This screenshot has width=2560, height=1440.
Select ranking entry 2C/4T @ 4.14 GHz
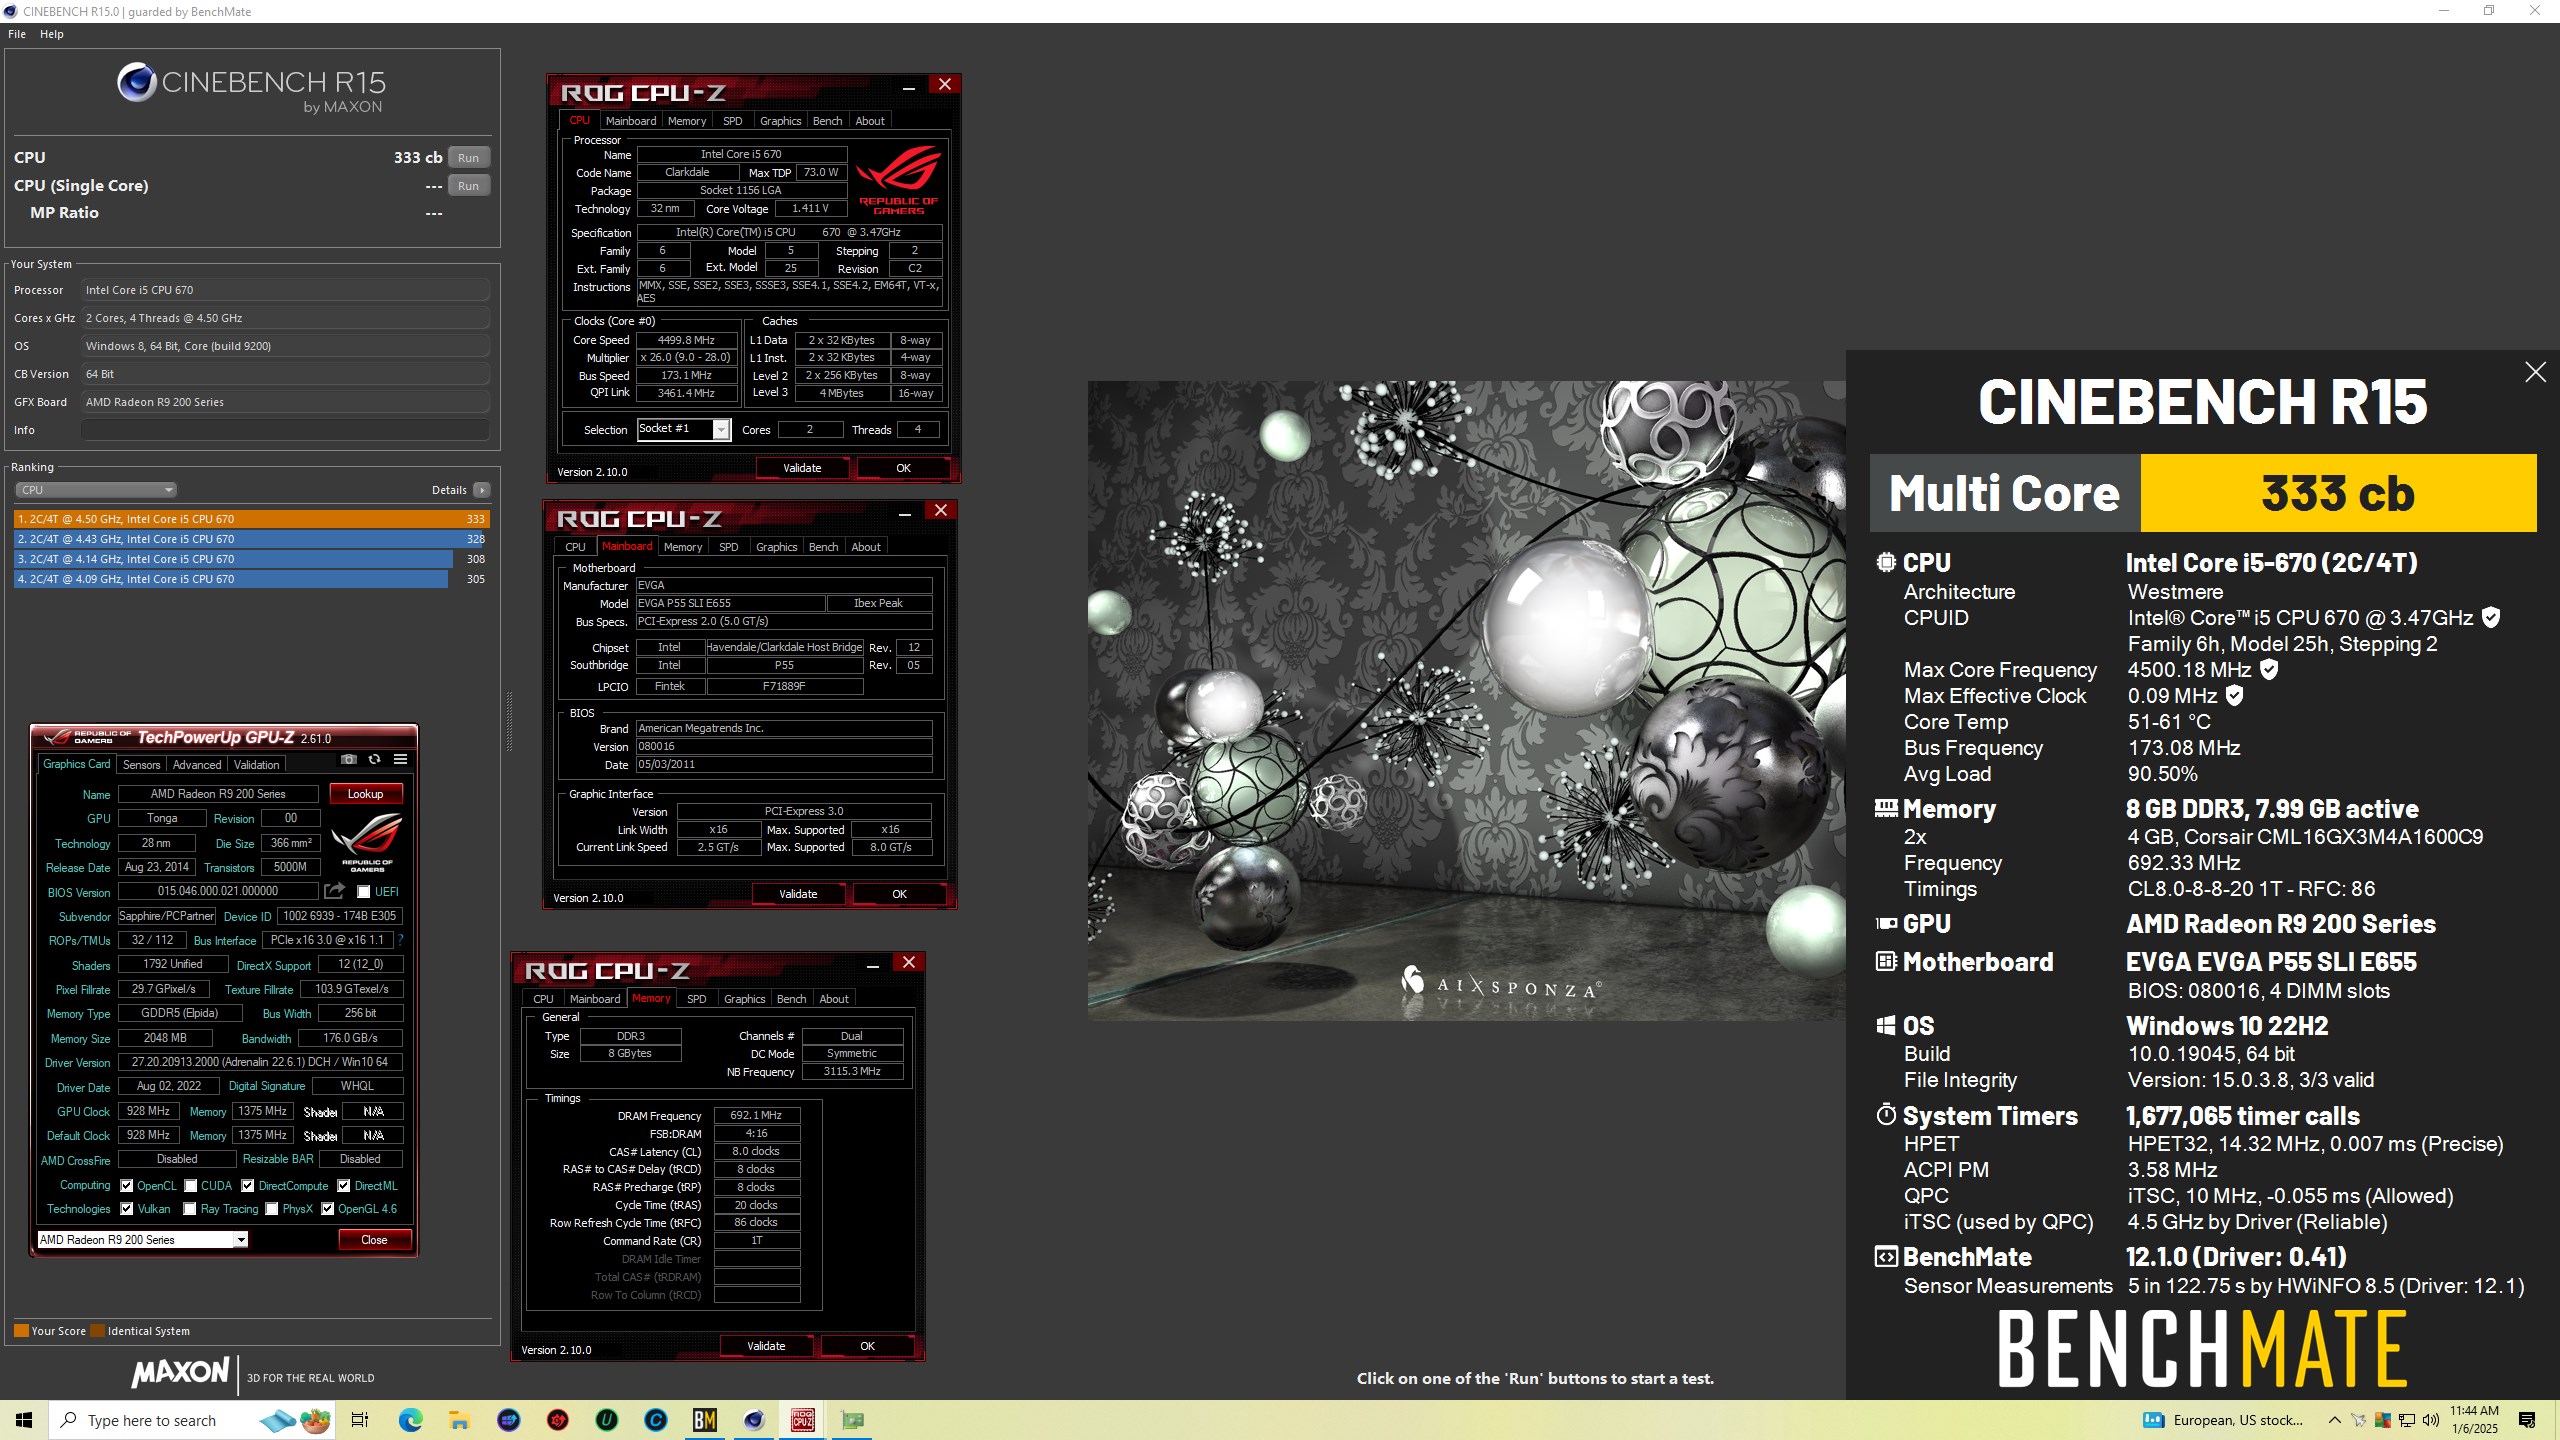point(250,559)
